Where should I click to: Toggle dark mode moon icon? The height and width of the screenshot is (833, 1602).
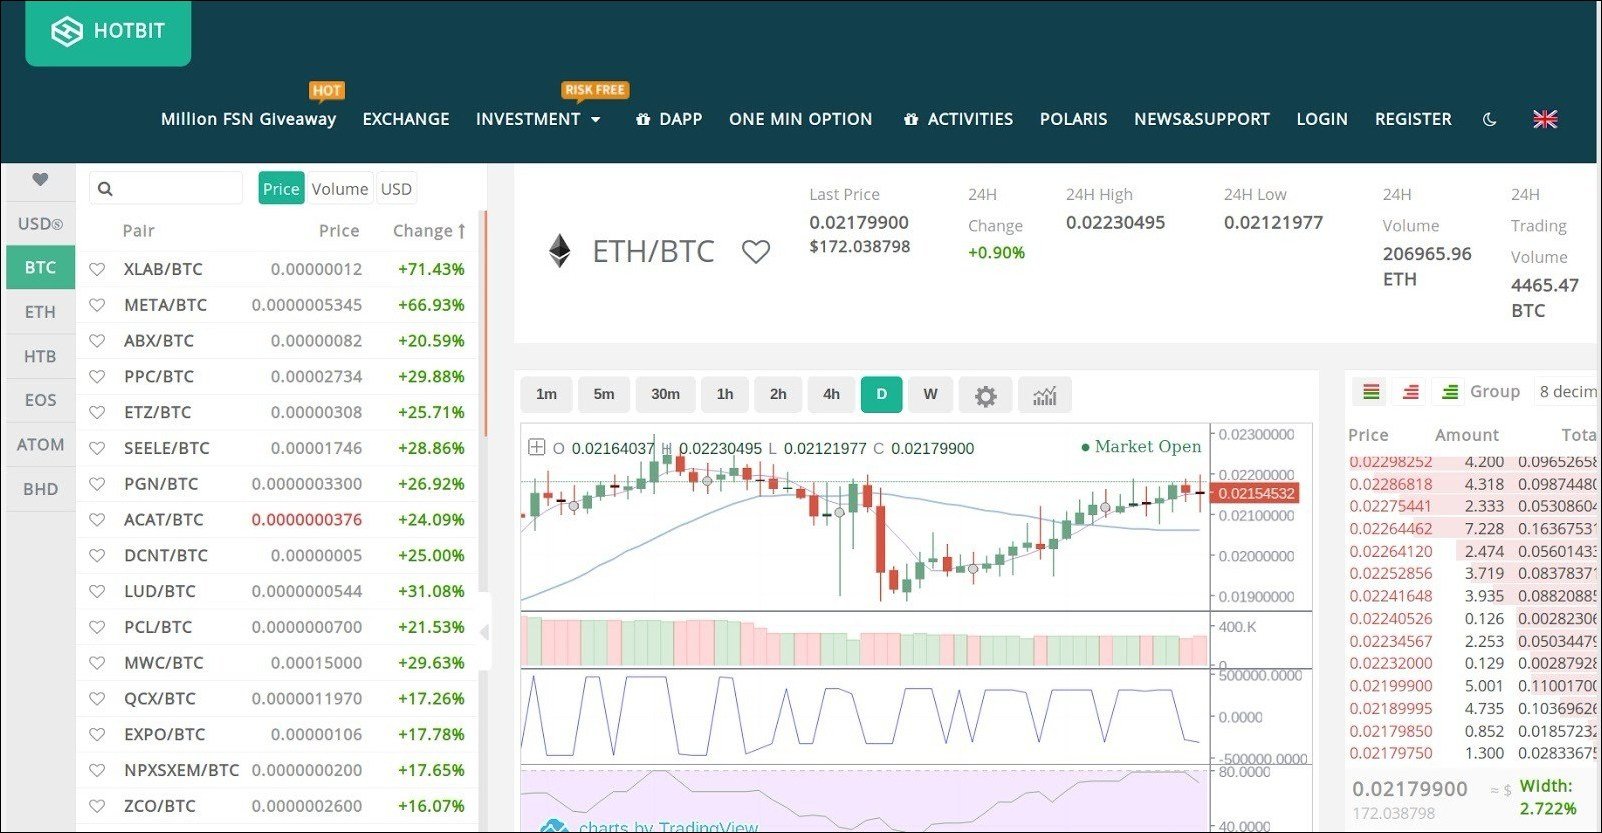tap(1489, 120)
